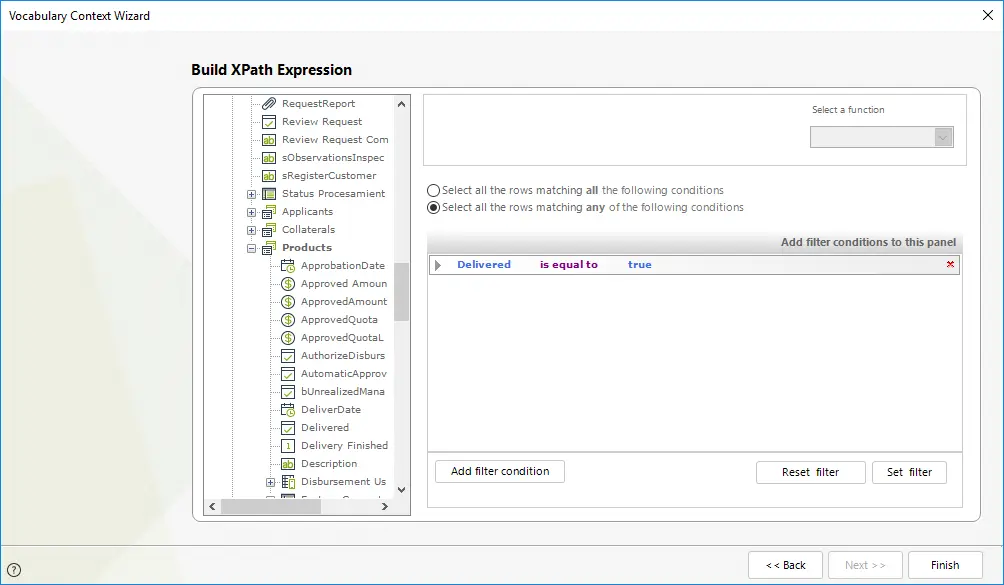Click the Add filter condition button

(x=499, y=471)
